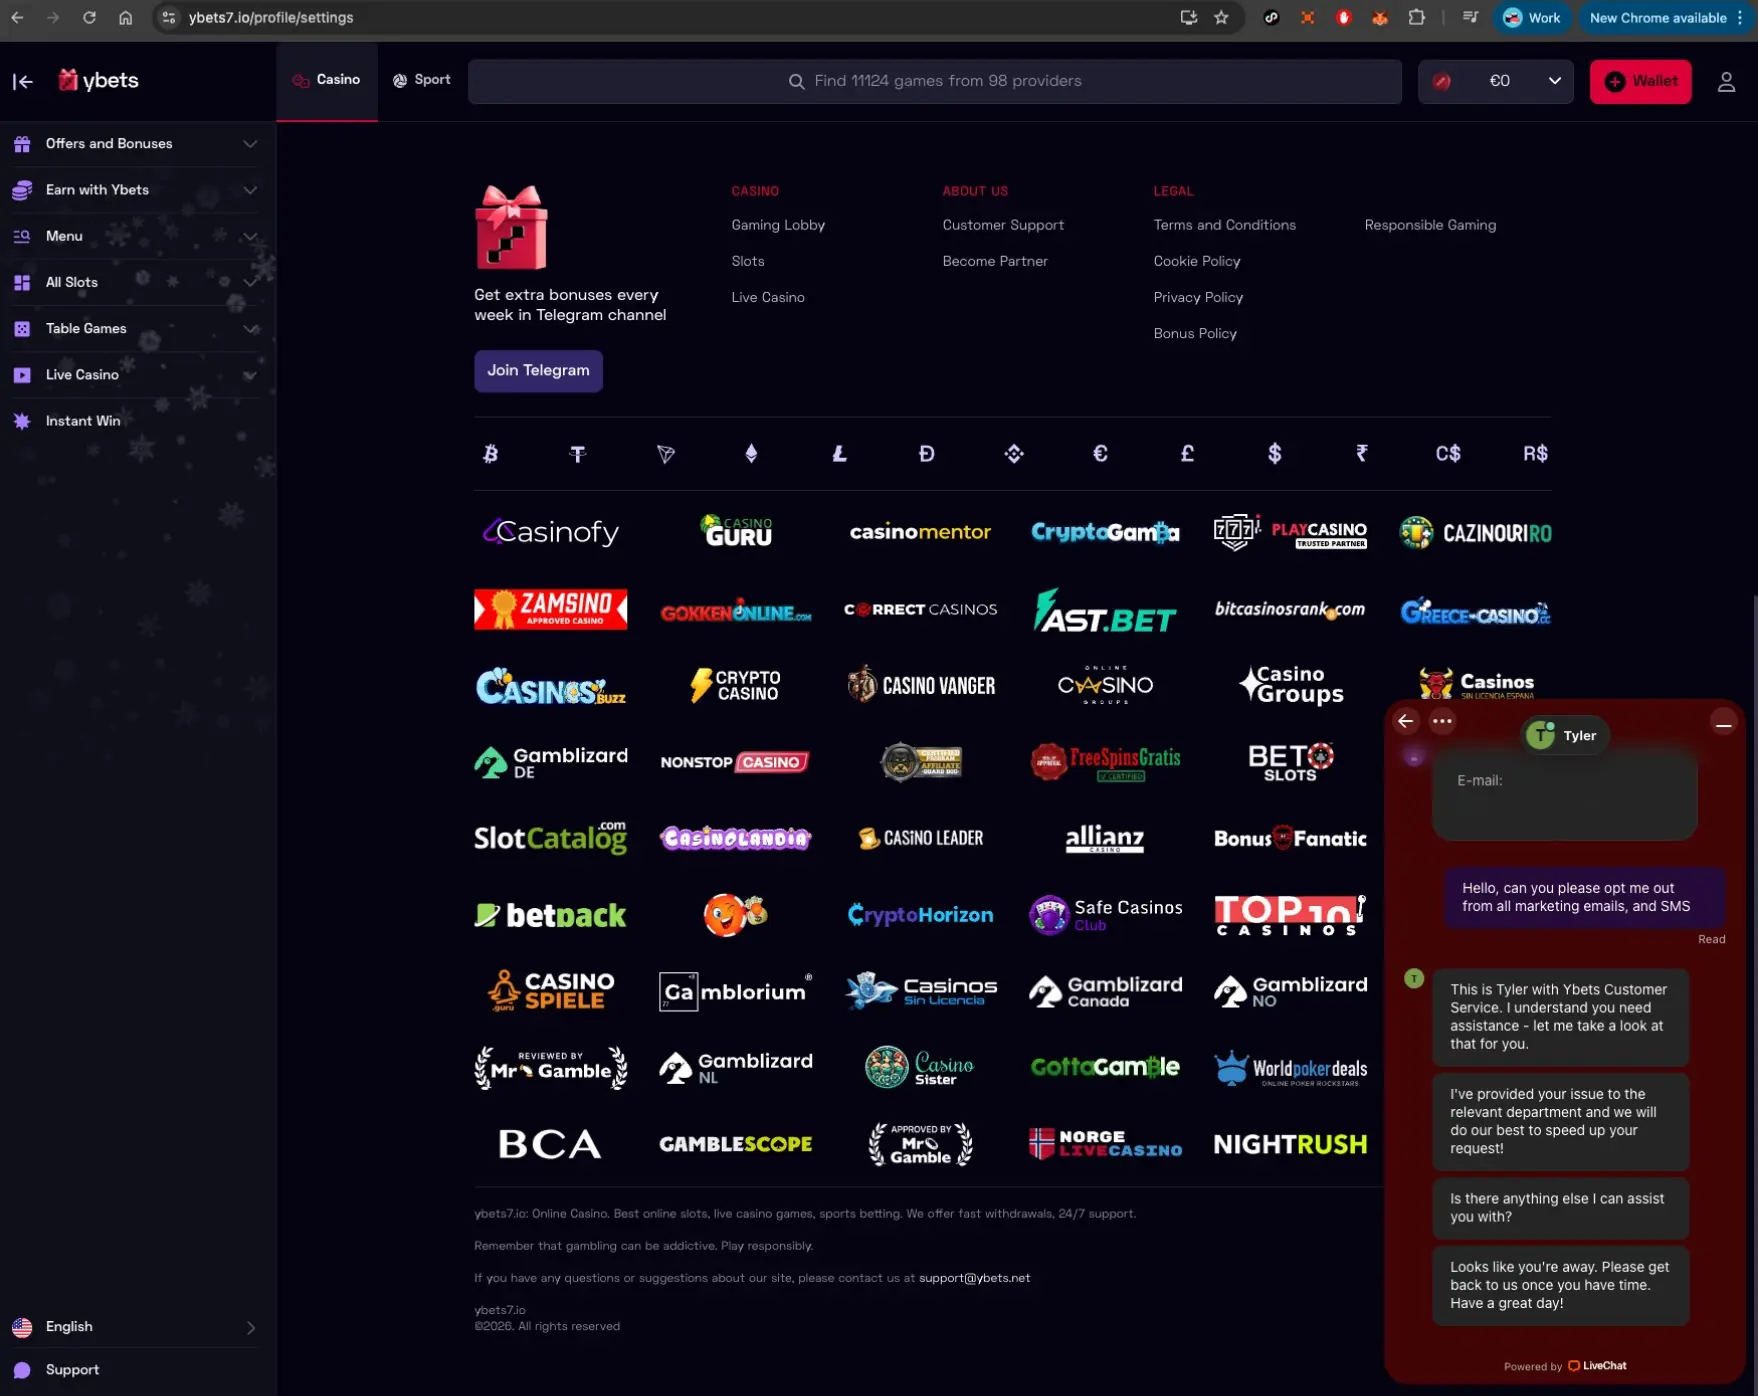
Task: Open the Cookie Policy link
Action: [1197, 261]
